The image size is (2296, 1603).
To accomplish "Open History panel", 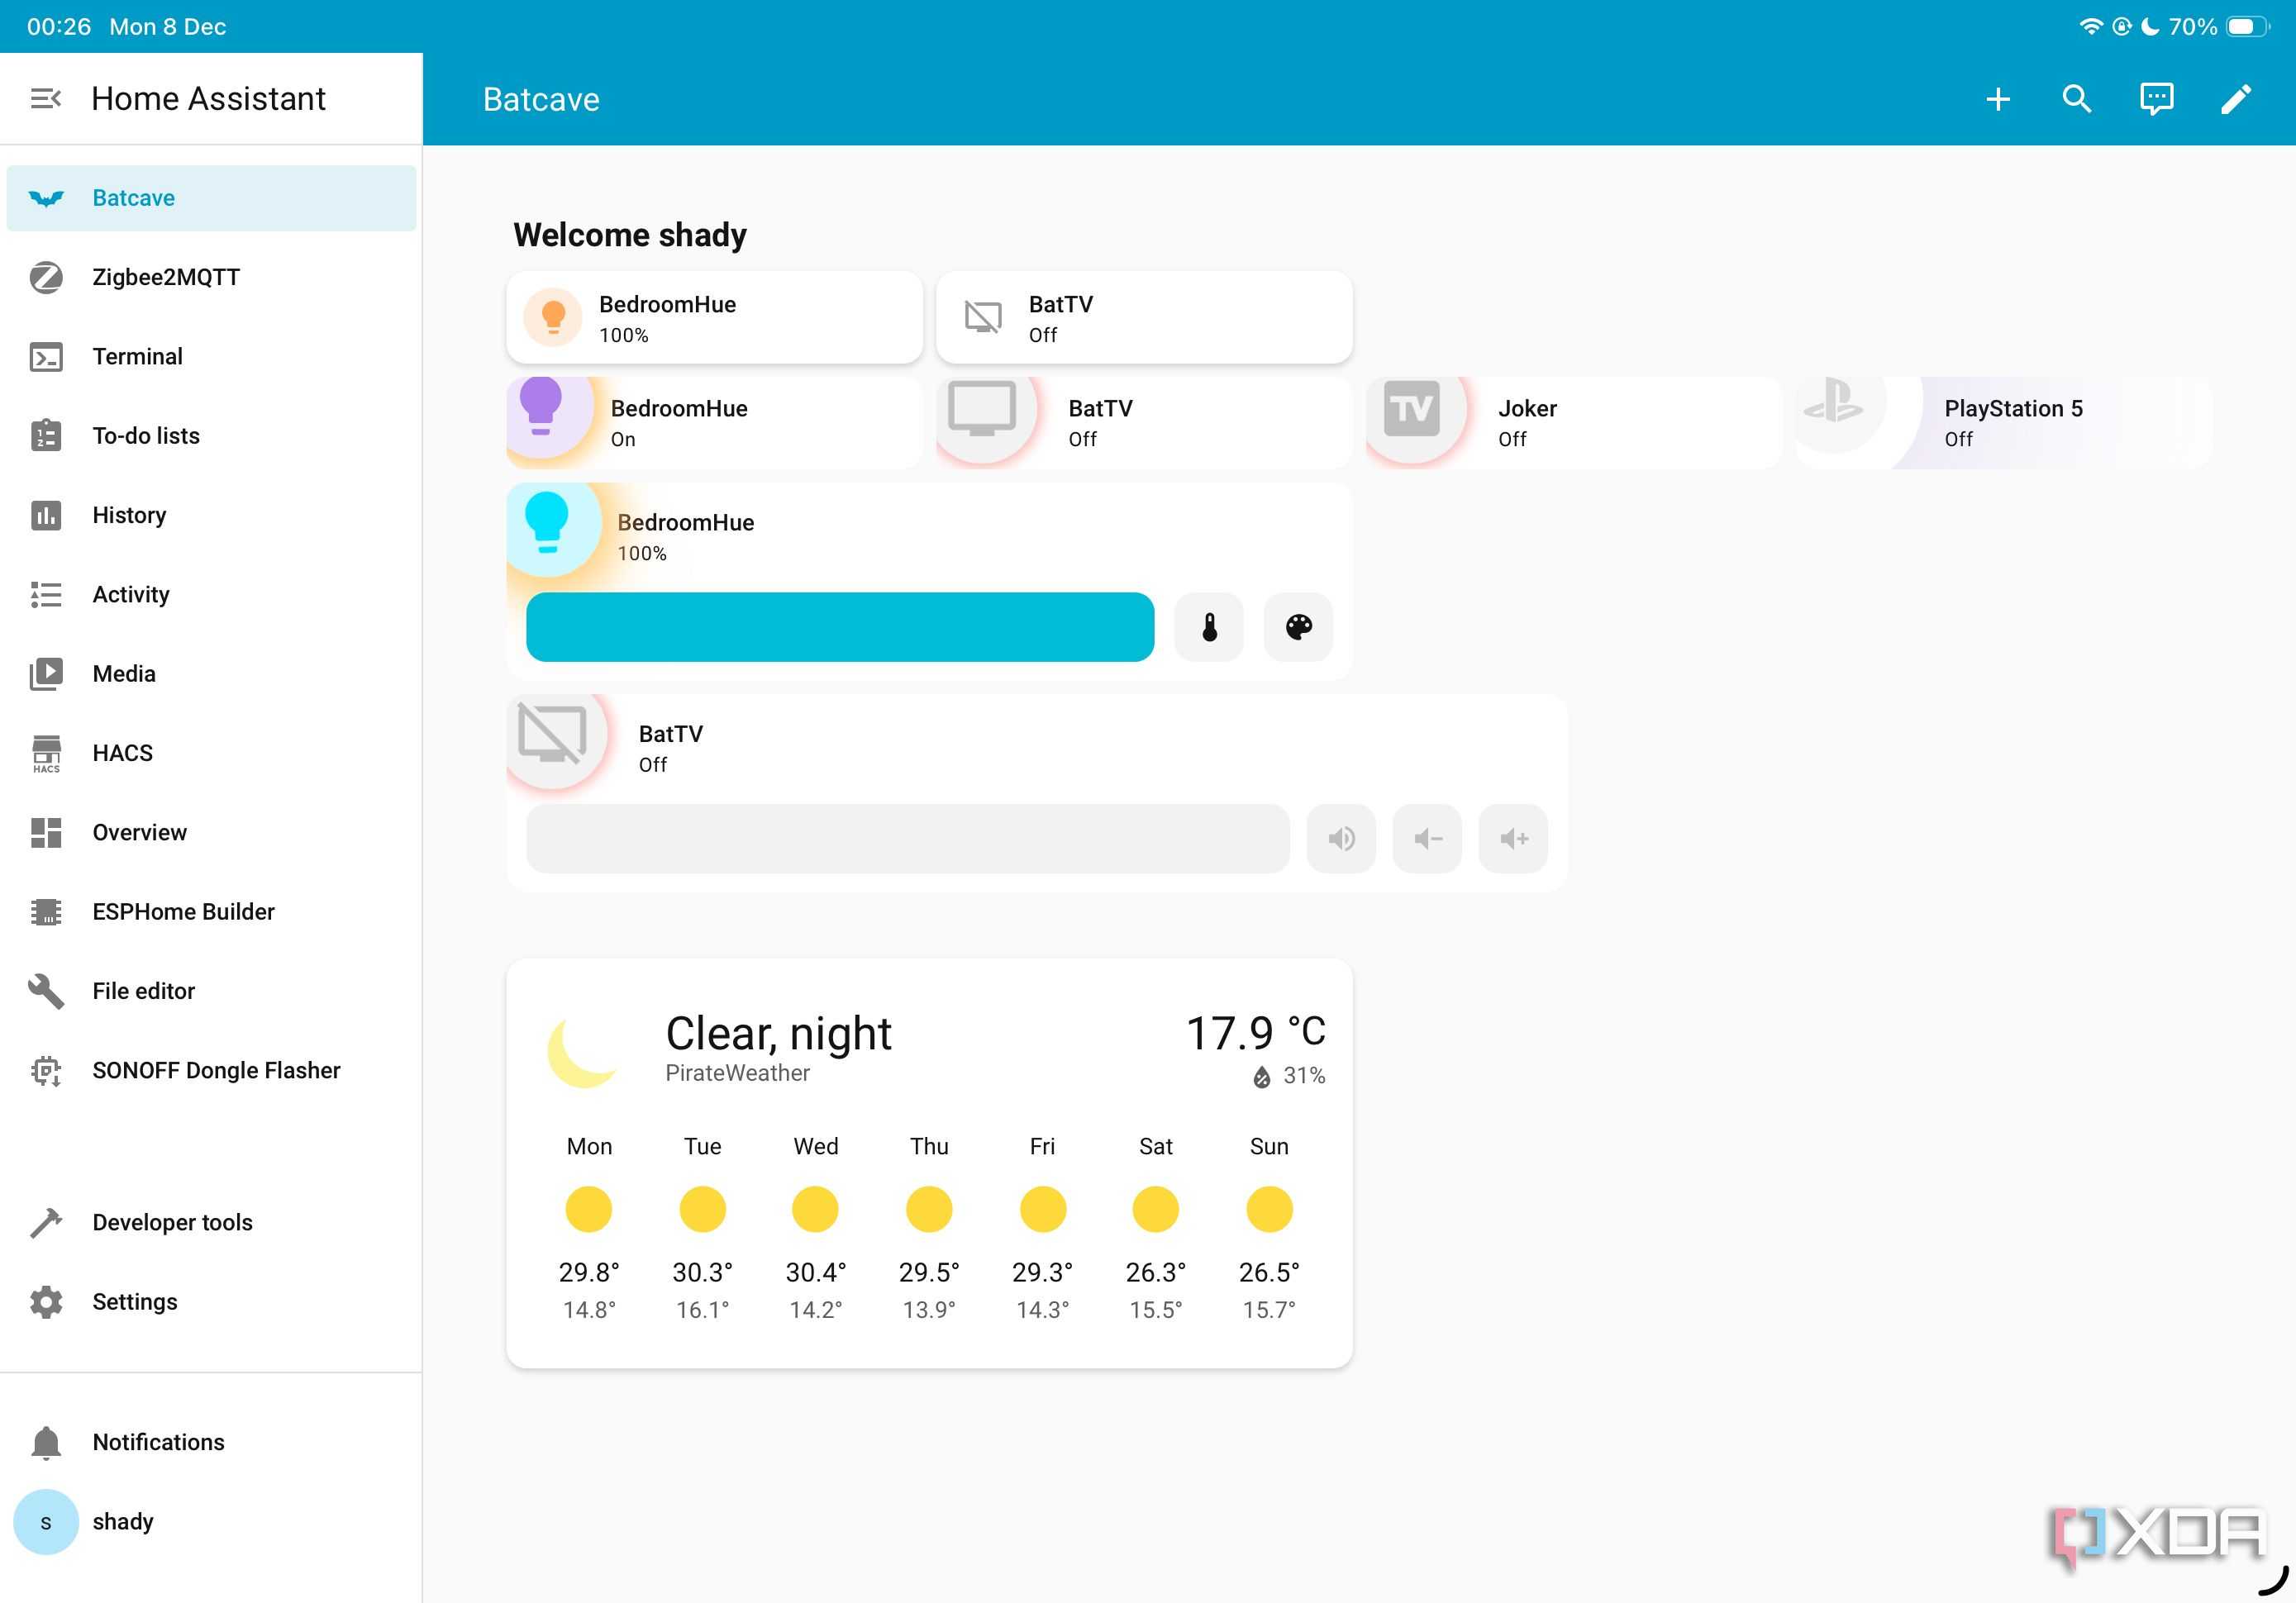I will point(211,515).
